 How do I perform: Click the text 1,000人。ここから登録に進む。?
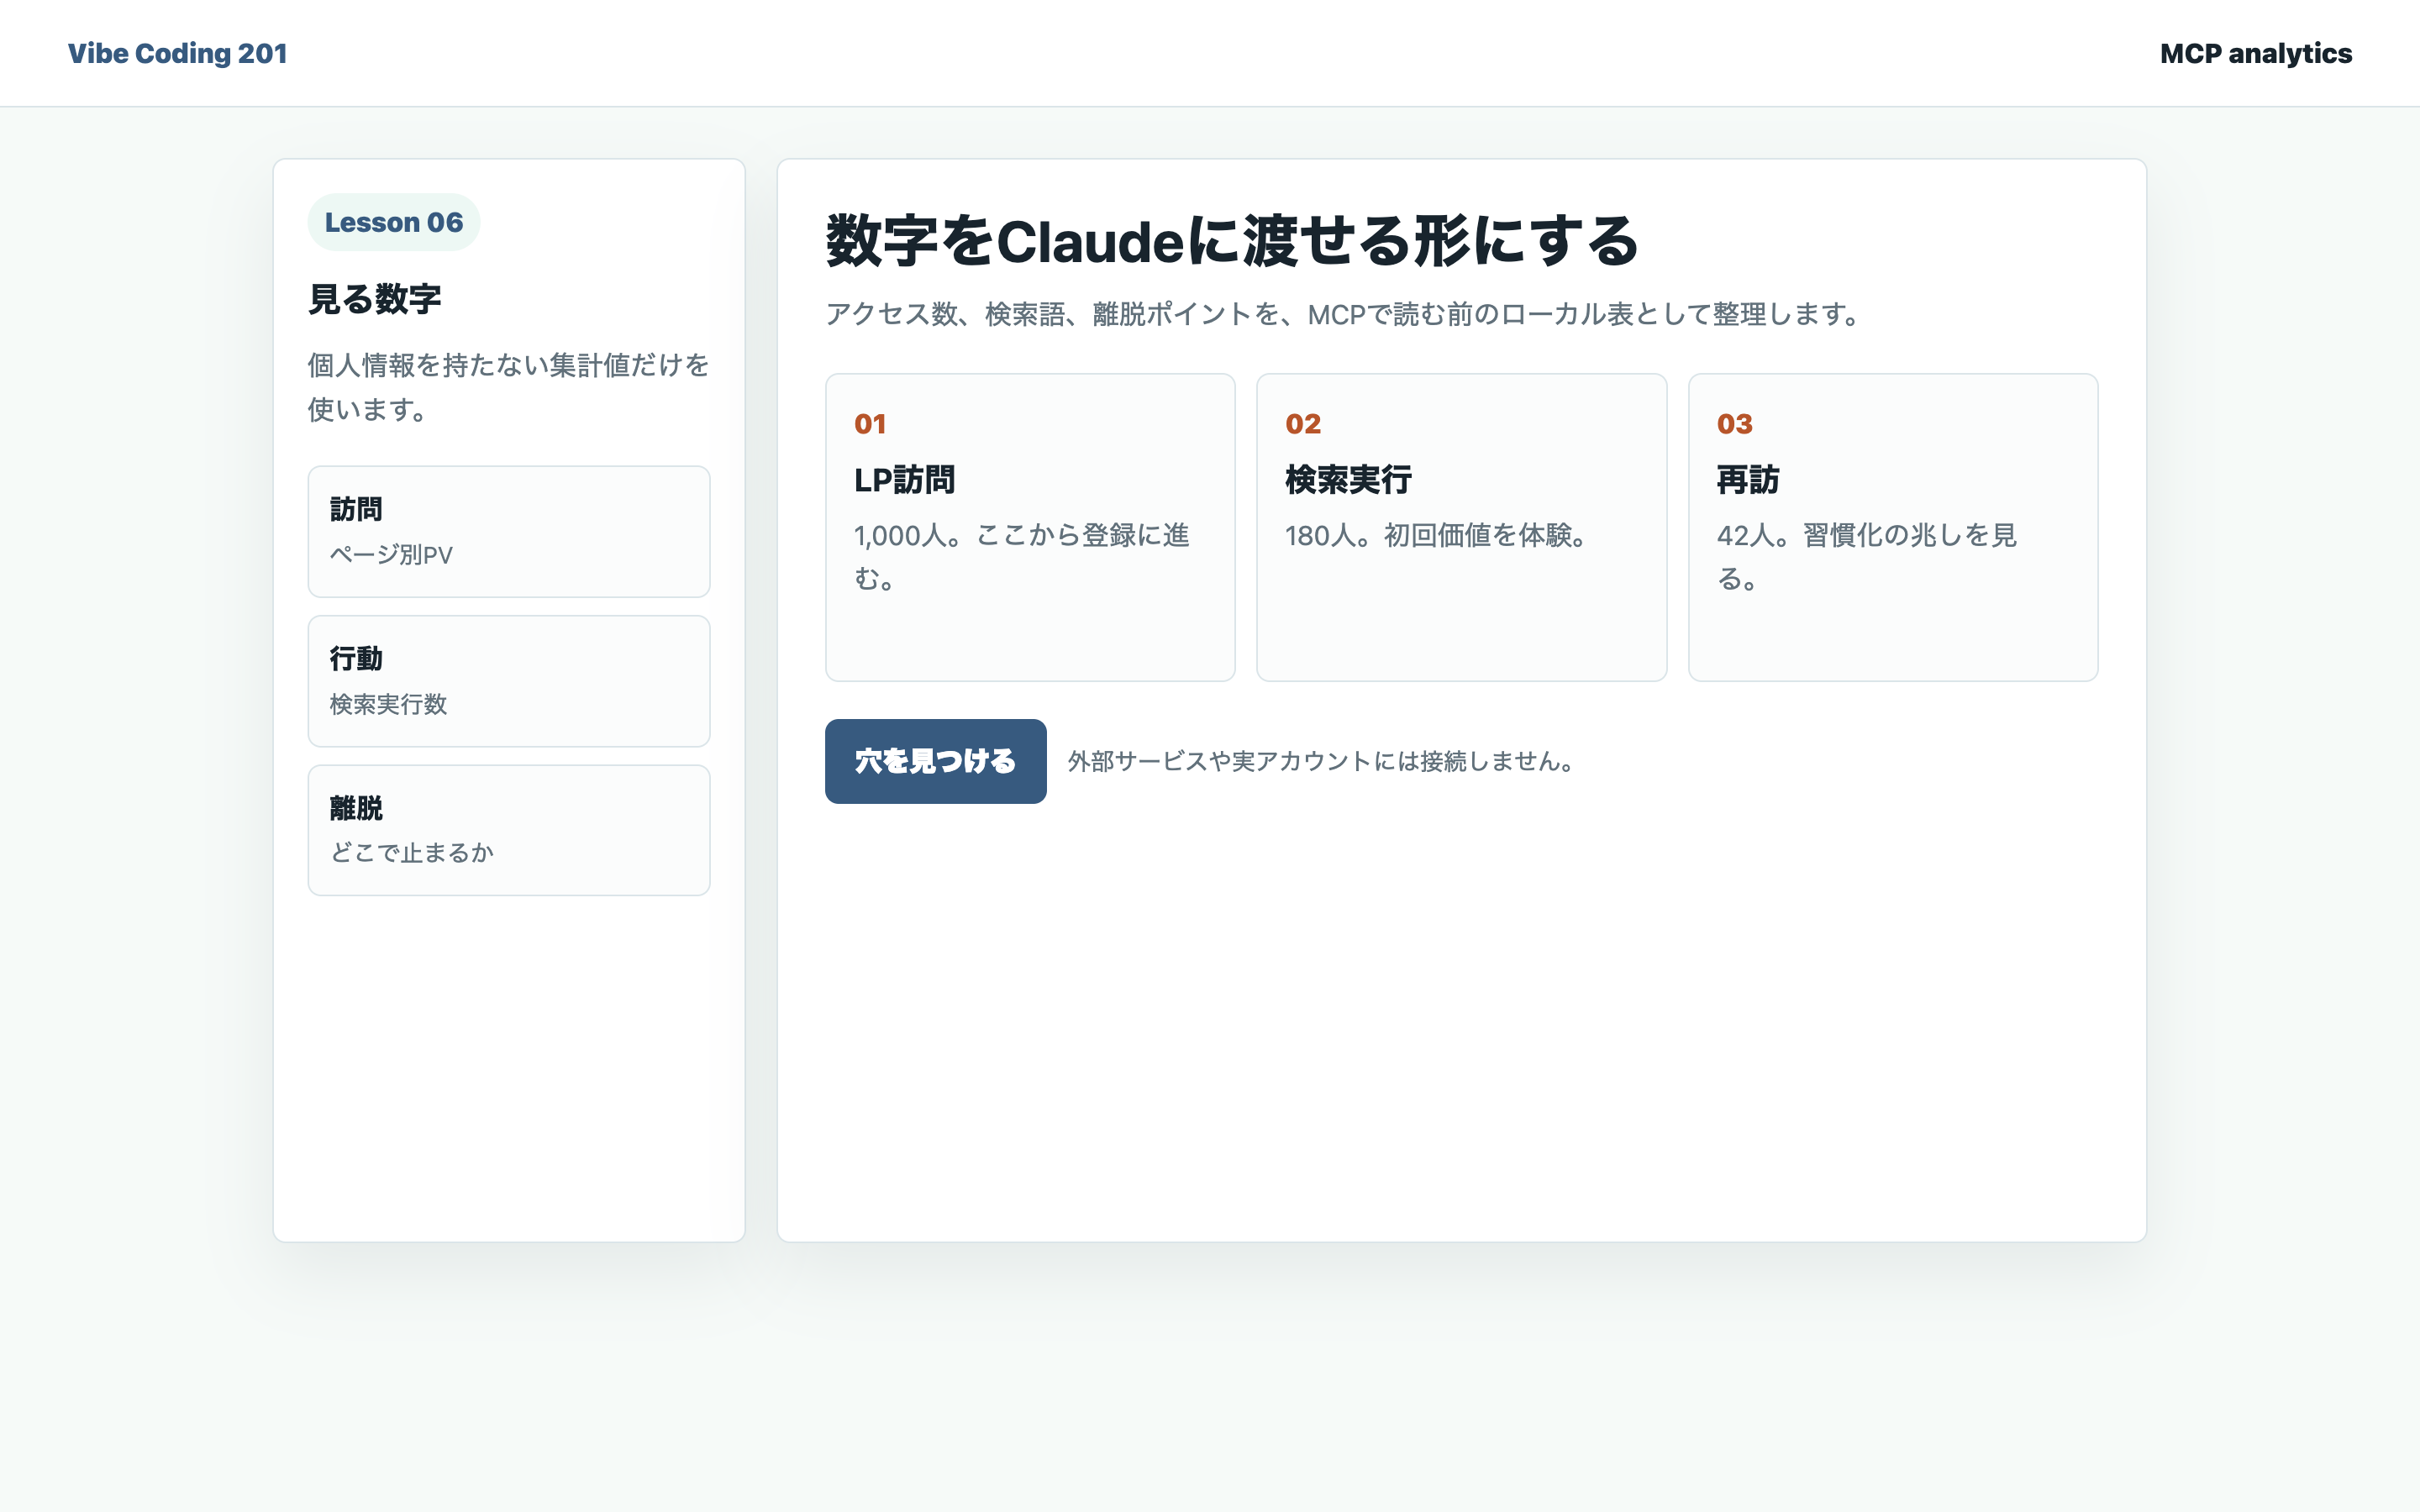click(x=1022, y=557)
